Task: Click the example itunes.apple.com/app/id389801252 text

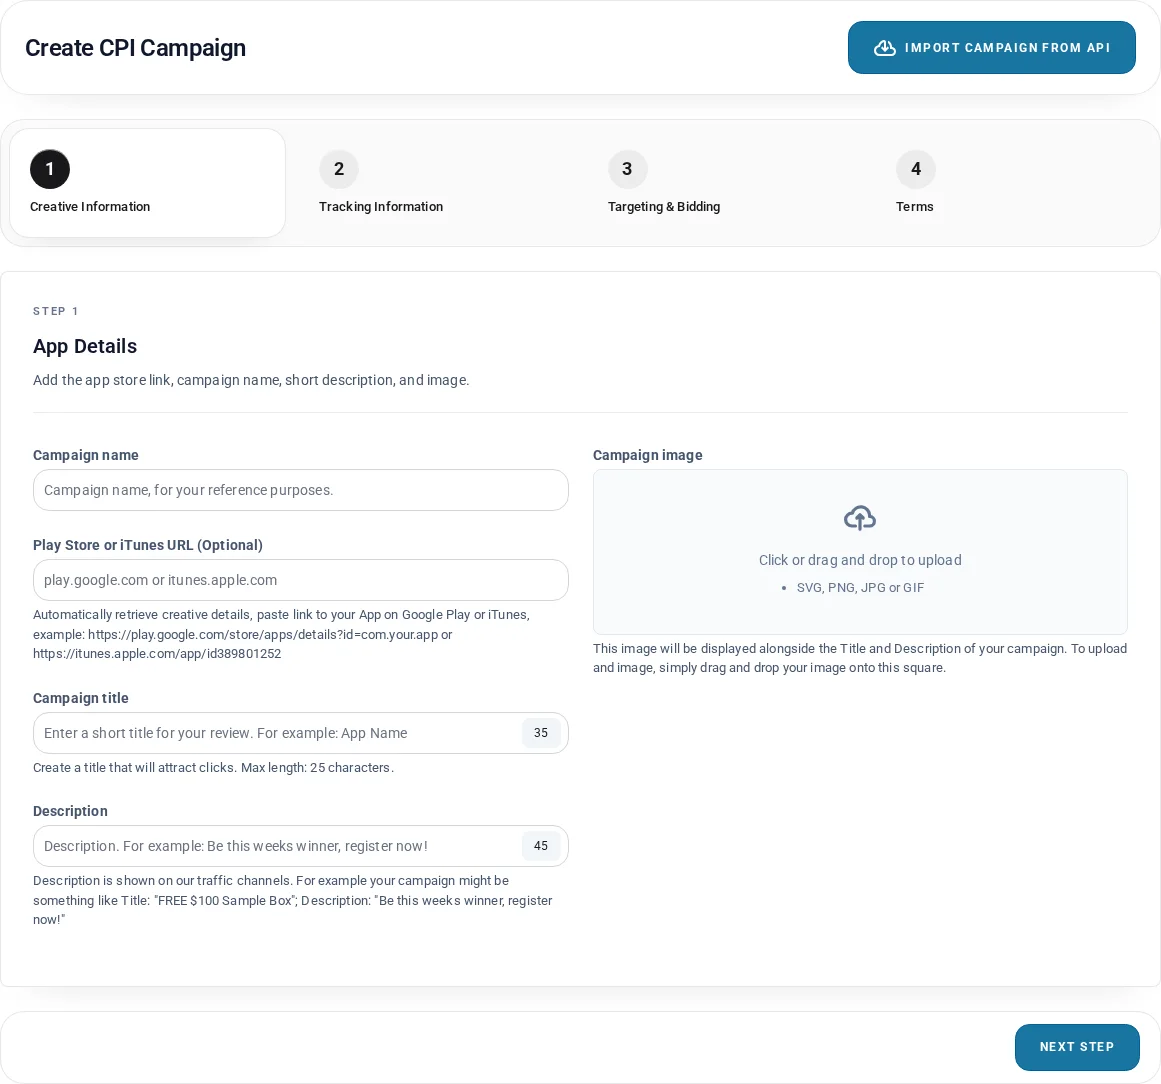Action: point(157,654)
